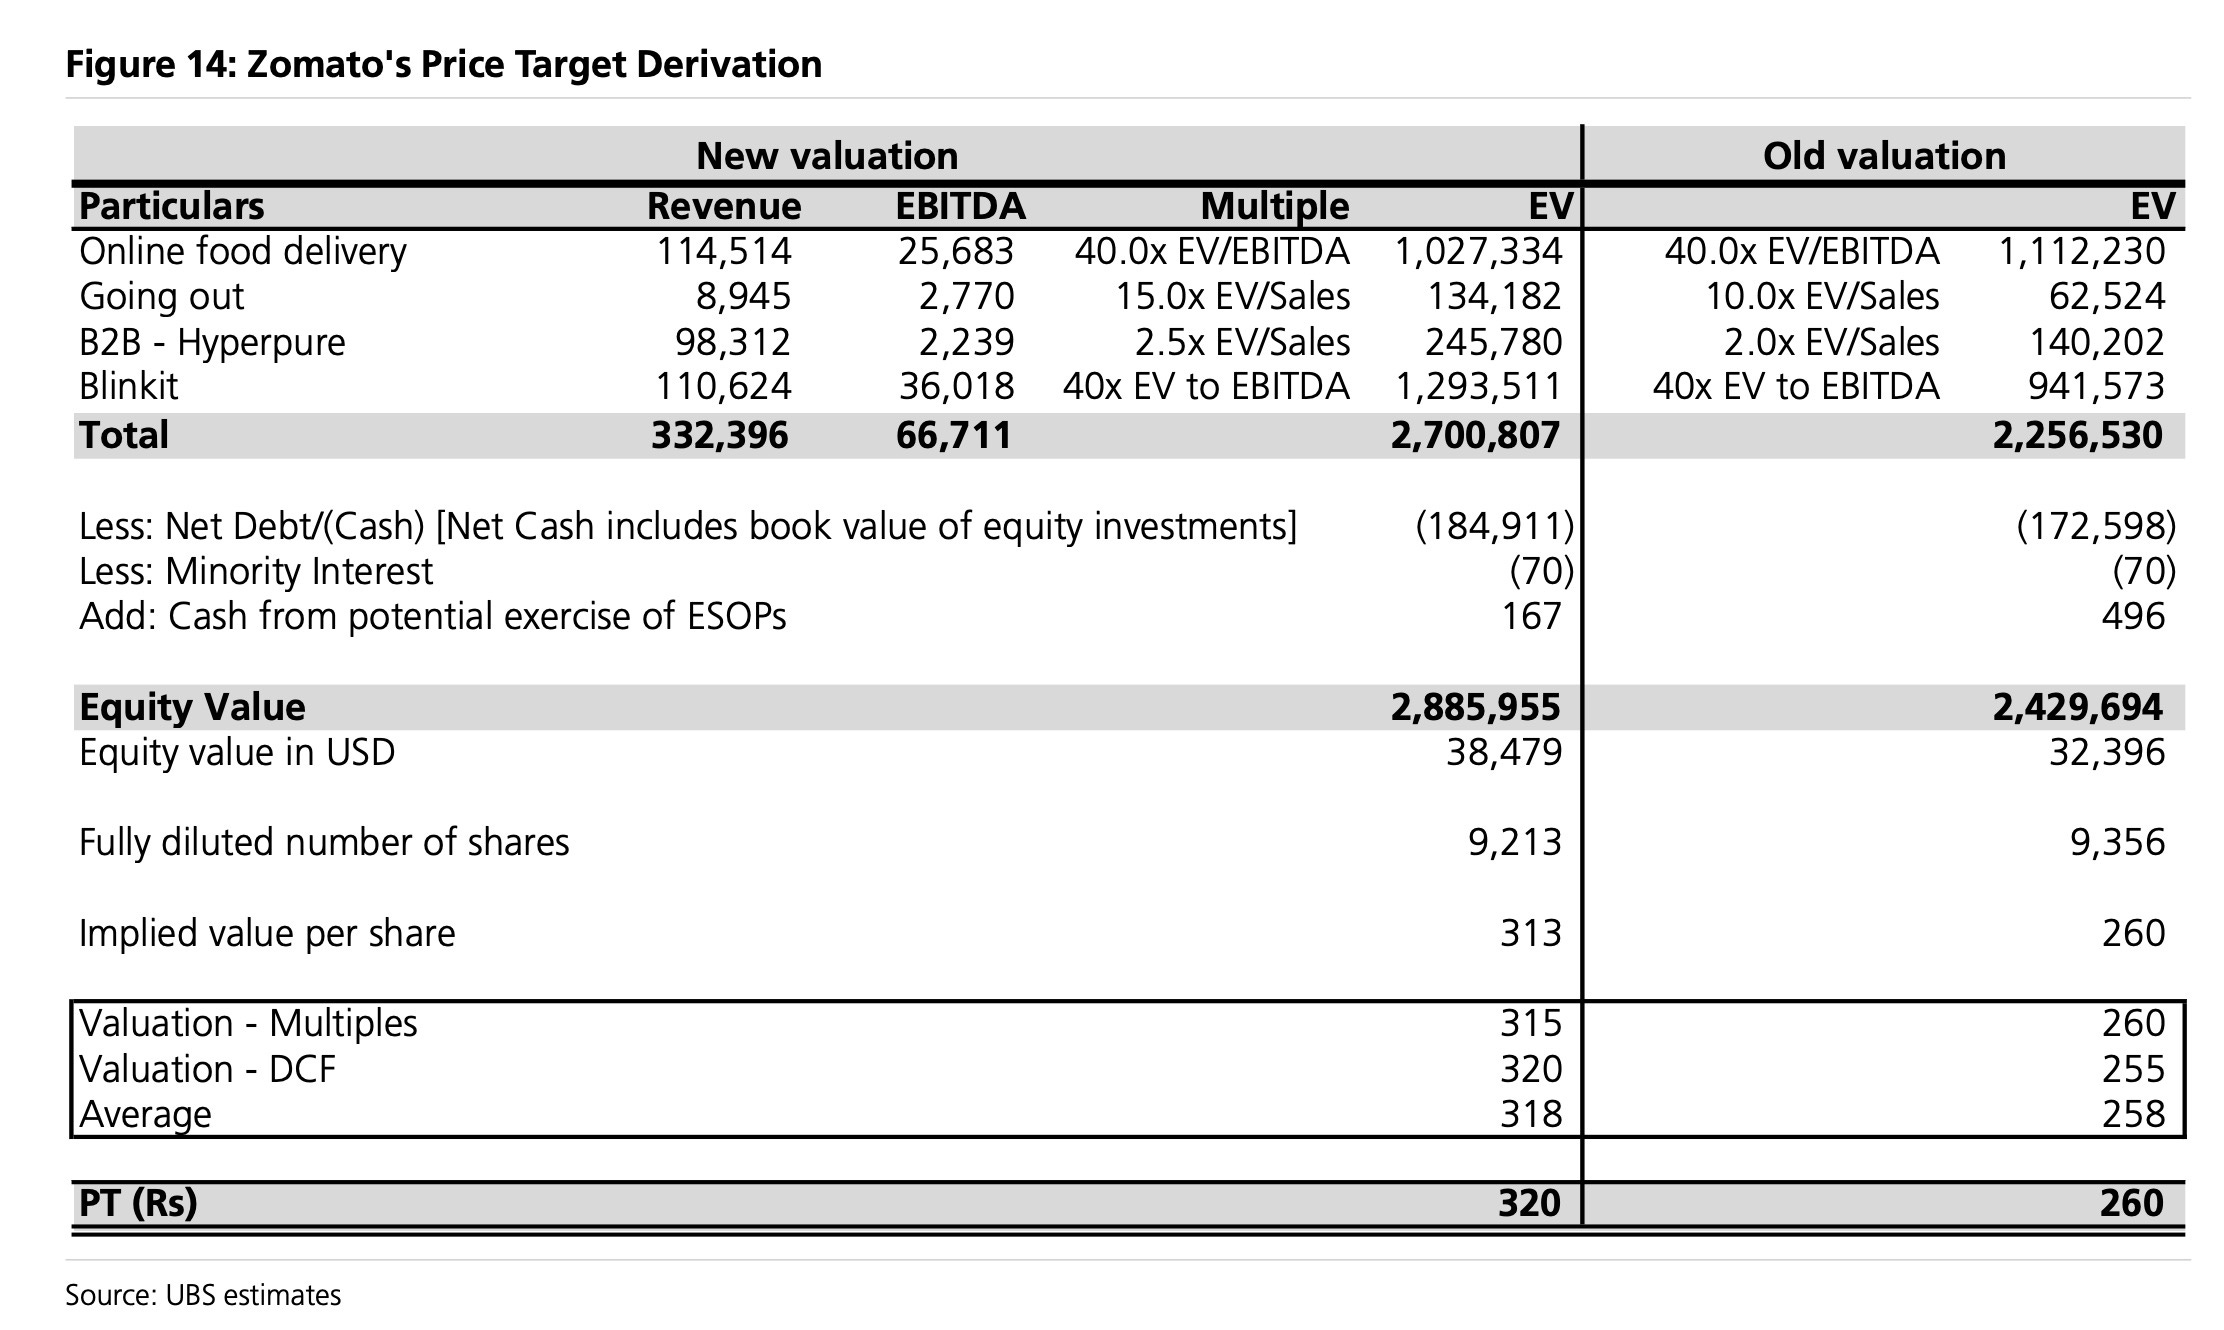Click 'Source: UBS estimates' footnote
The width and height of the screenshot is (2224, 1330).
point(203,1296)
